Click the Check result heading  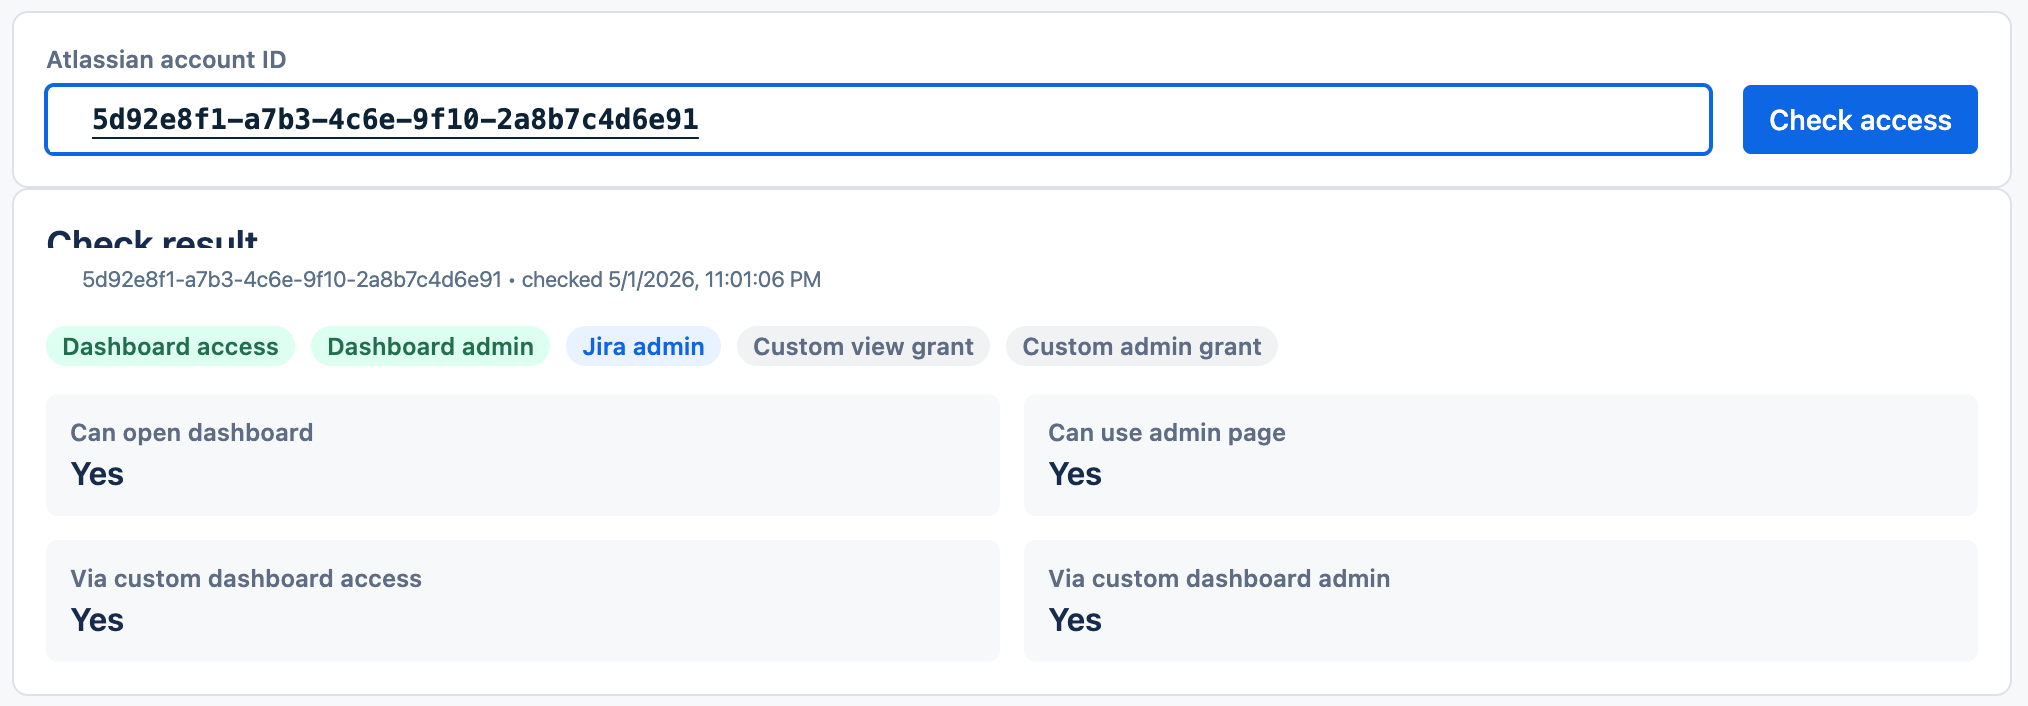point(152,238)
